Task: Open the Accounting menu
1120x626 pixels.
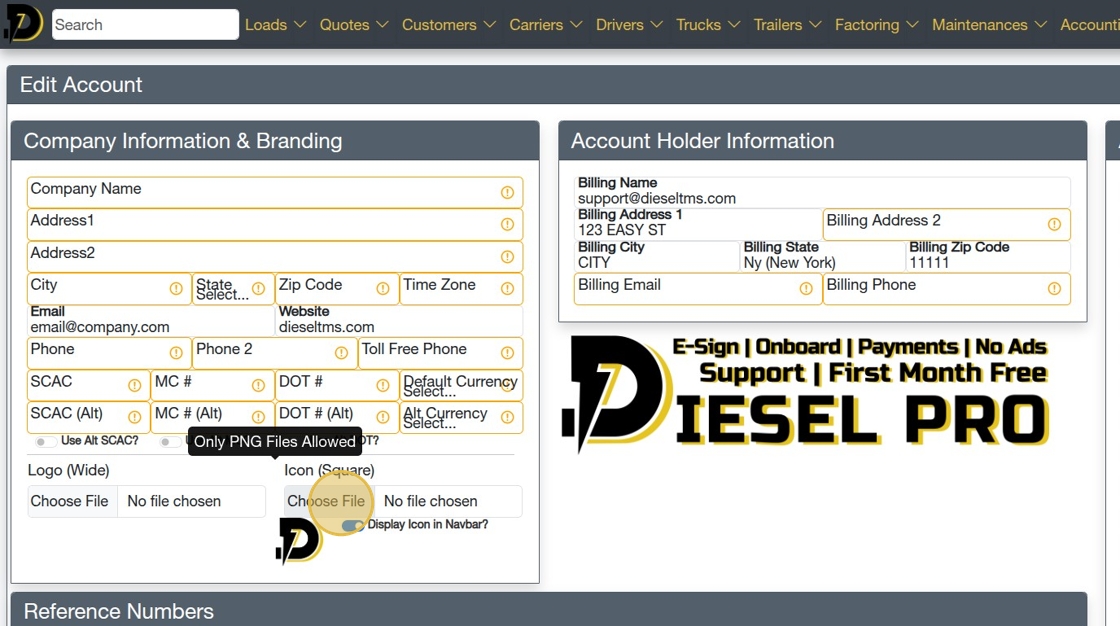Action: coord(1090,24)
